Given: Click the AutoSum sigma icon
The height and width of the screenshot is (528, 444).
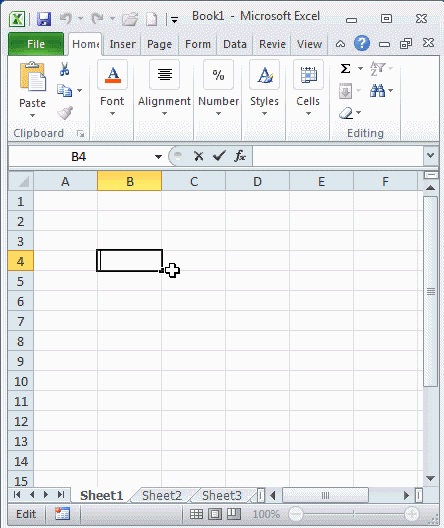Looking at the screenshot, I should tap(345, 69).
